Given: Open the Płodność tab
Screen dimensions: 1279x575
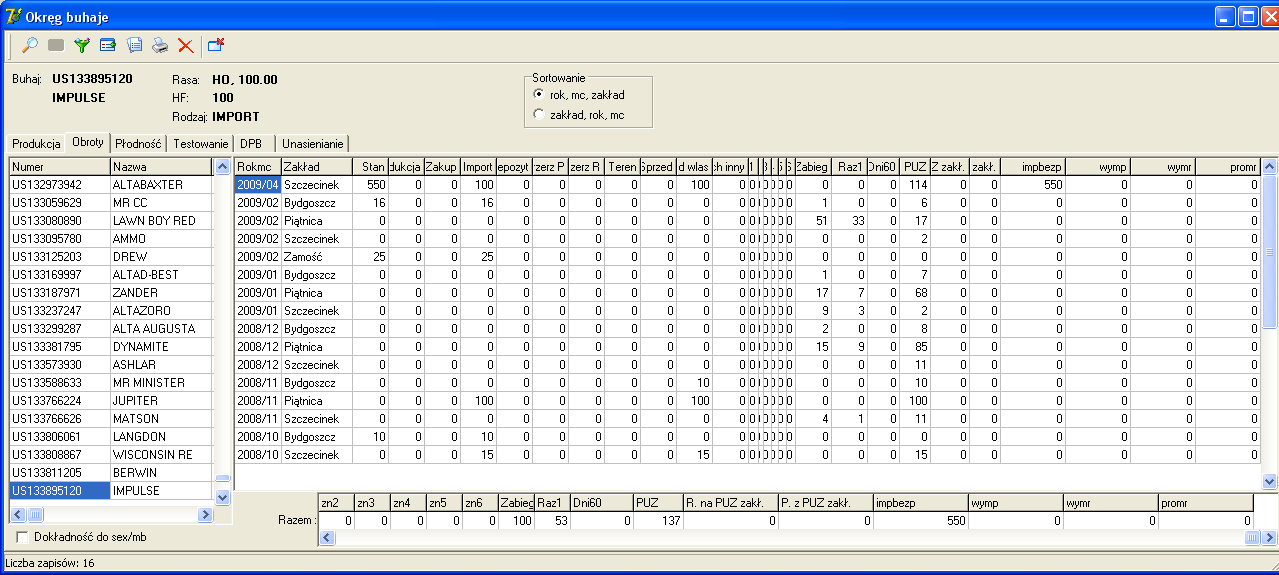Looking at the screenshot, I should coord(139,144).
